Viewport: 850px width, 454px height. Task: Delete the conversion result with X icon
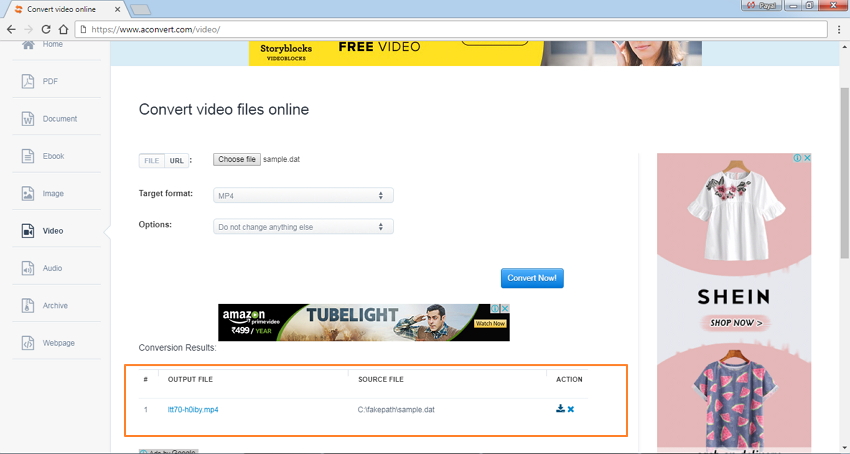click(571, 409)
